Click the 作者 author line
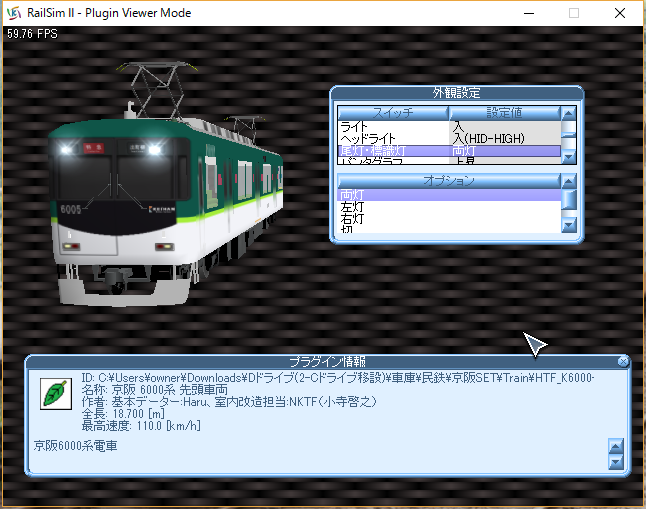 [229, 401]
